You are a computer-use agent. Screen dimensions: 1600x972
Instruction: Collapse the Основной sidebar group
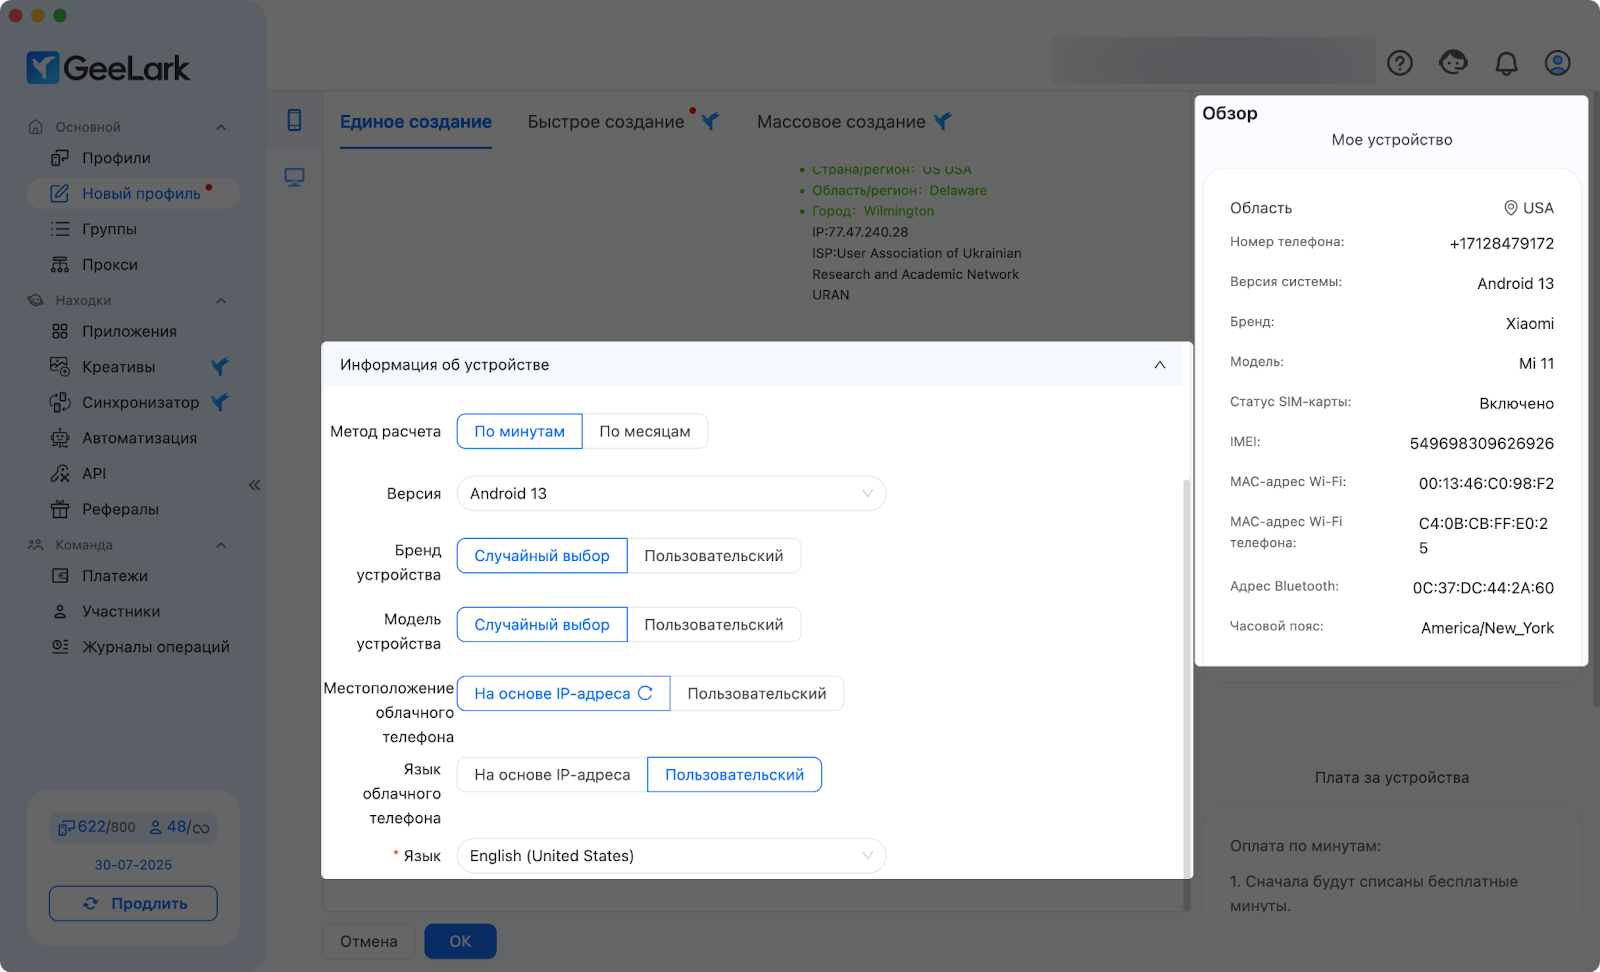coord(221,127)
